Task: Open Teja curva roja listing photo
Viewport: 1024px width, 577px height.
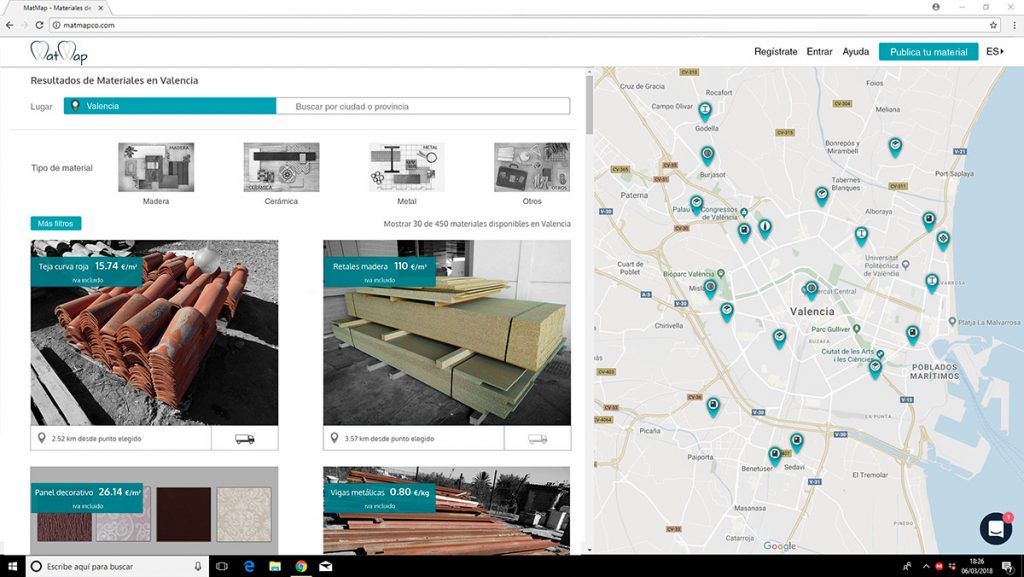Action: pos(154,333)
